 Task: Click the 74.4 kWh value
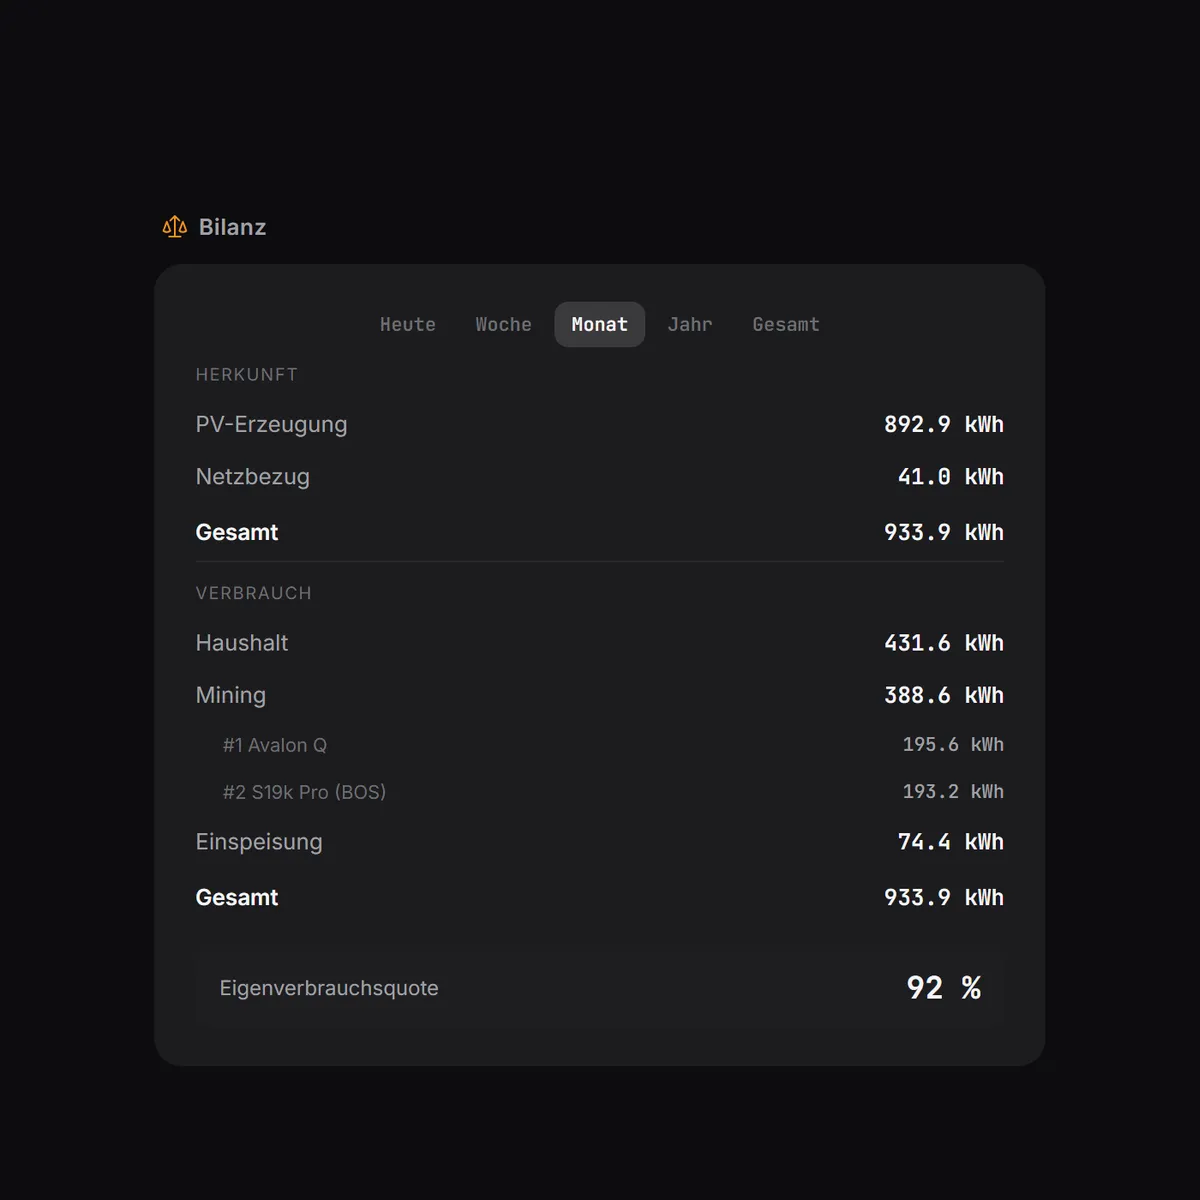tap(951, 842)
